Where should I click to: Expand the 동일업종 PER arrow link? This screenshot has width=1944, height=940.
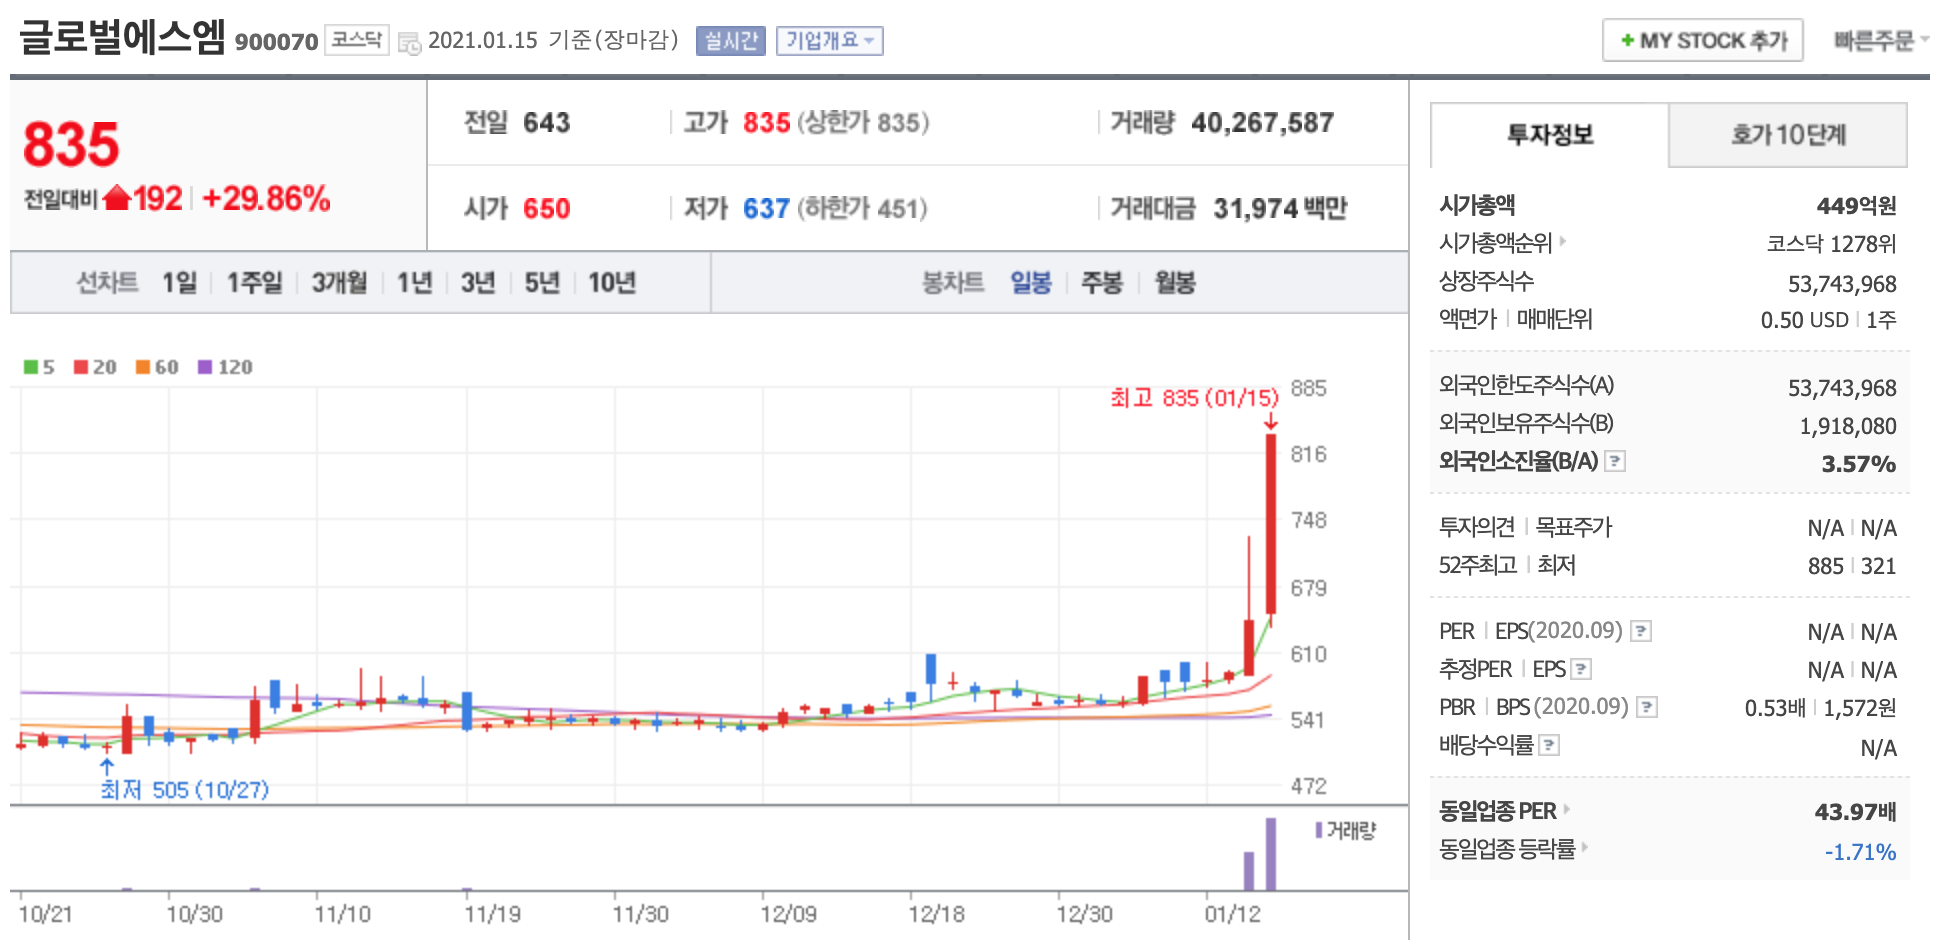[1567, 809]
